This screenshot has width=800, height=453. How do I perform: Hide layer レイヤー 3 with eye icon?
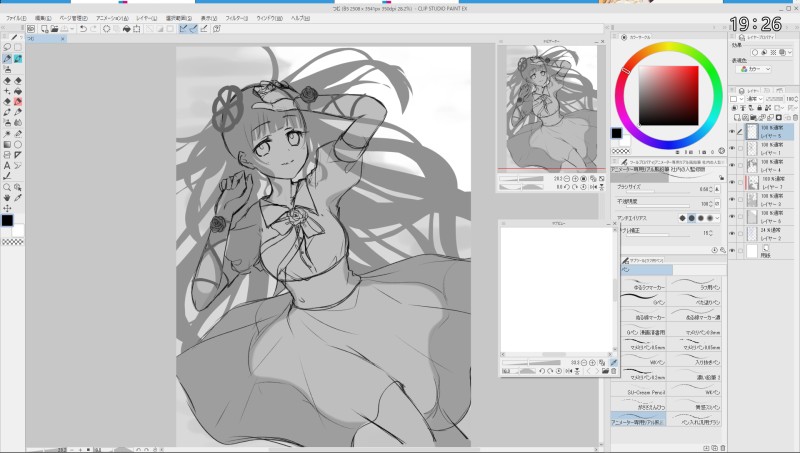(x=732, y=200)
